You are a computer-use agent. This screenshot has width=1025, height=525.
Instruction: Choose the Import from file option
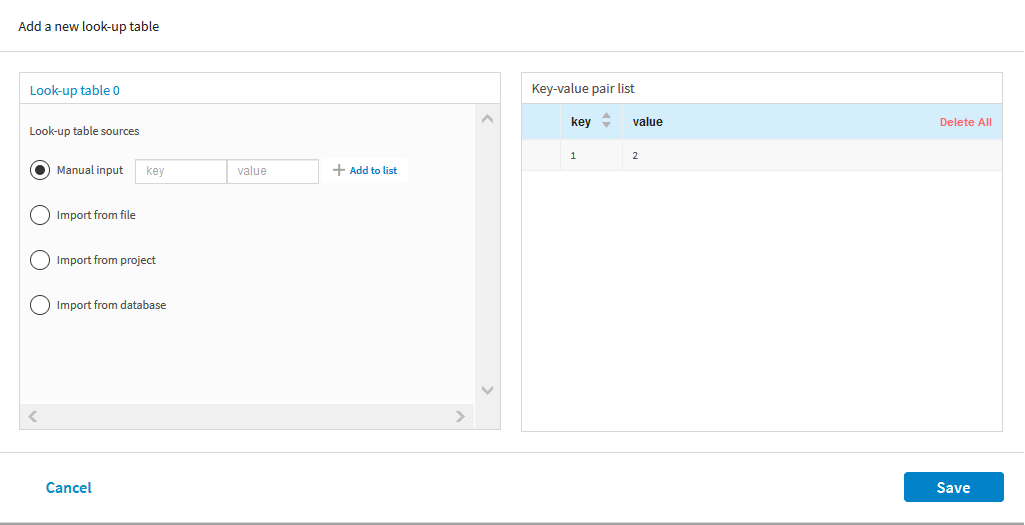coord(40,215)
